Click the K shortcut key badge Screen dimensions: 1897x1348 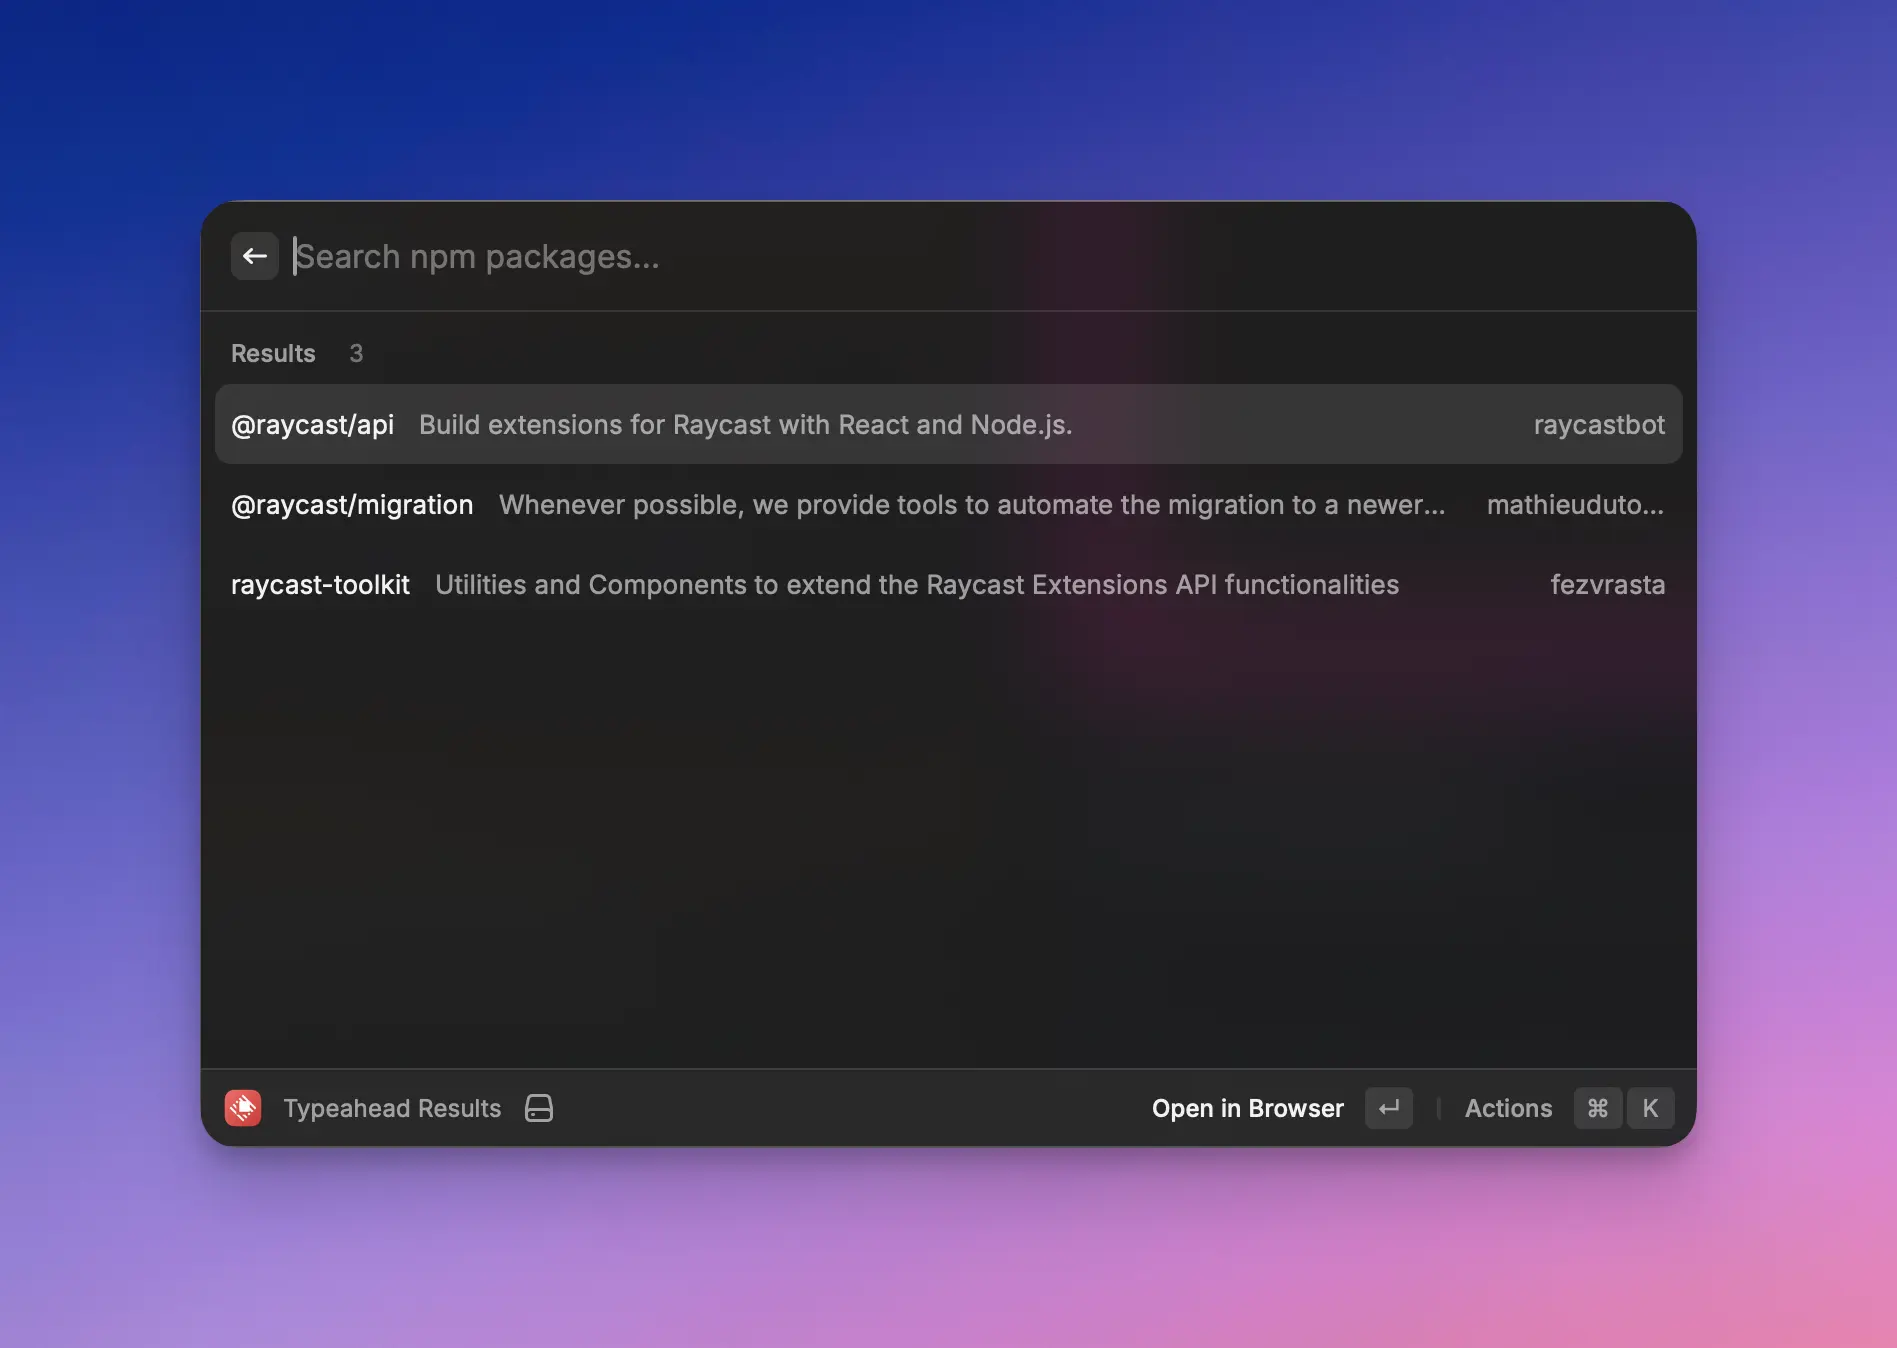[x=1650, y=1108]
